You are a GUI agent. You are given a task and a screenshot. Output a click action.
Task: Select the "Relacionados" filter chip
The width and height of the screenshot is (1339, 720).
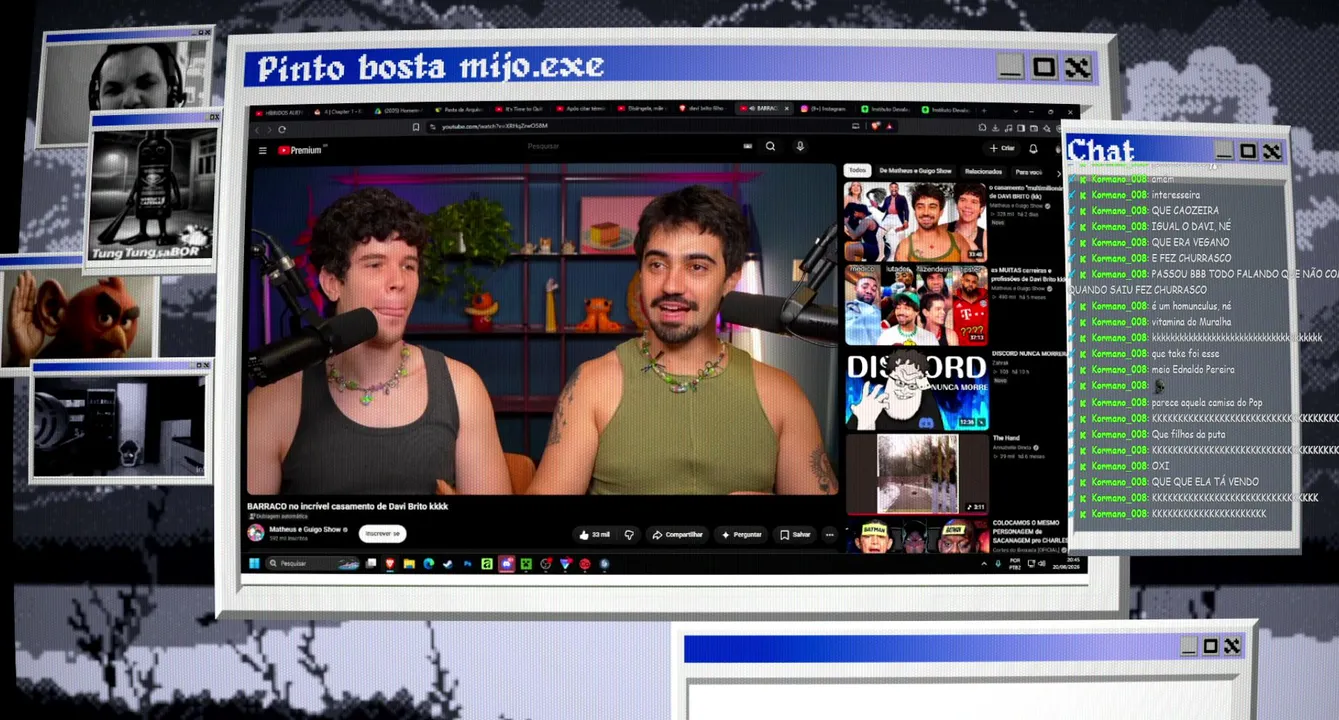coord(983,171)
